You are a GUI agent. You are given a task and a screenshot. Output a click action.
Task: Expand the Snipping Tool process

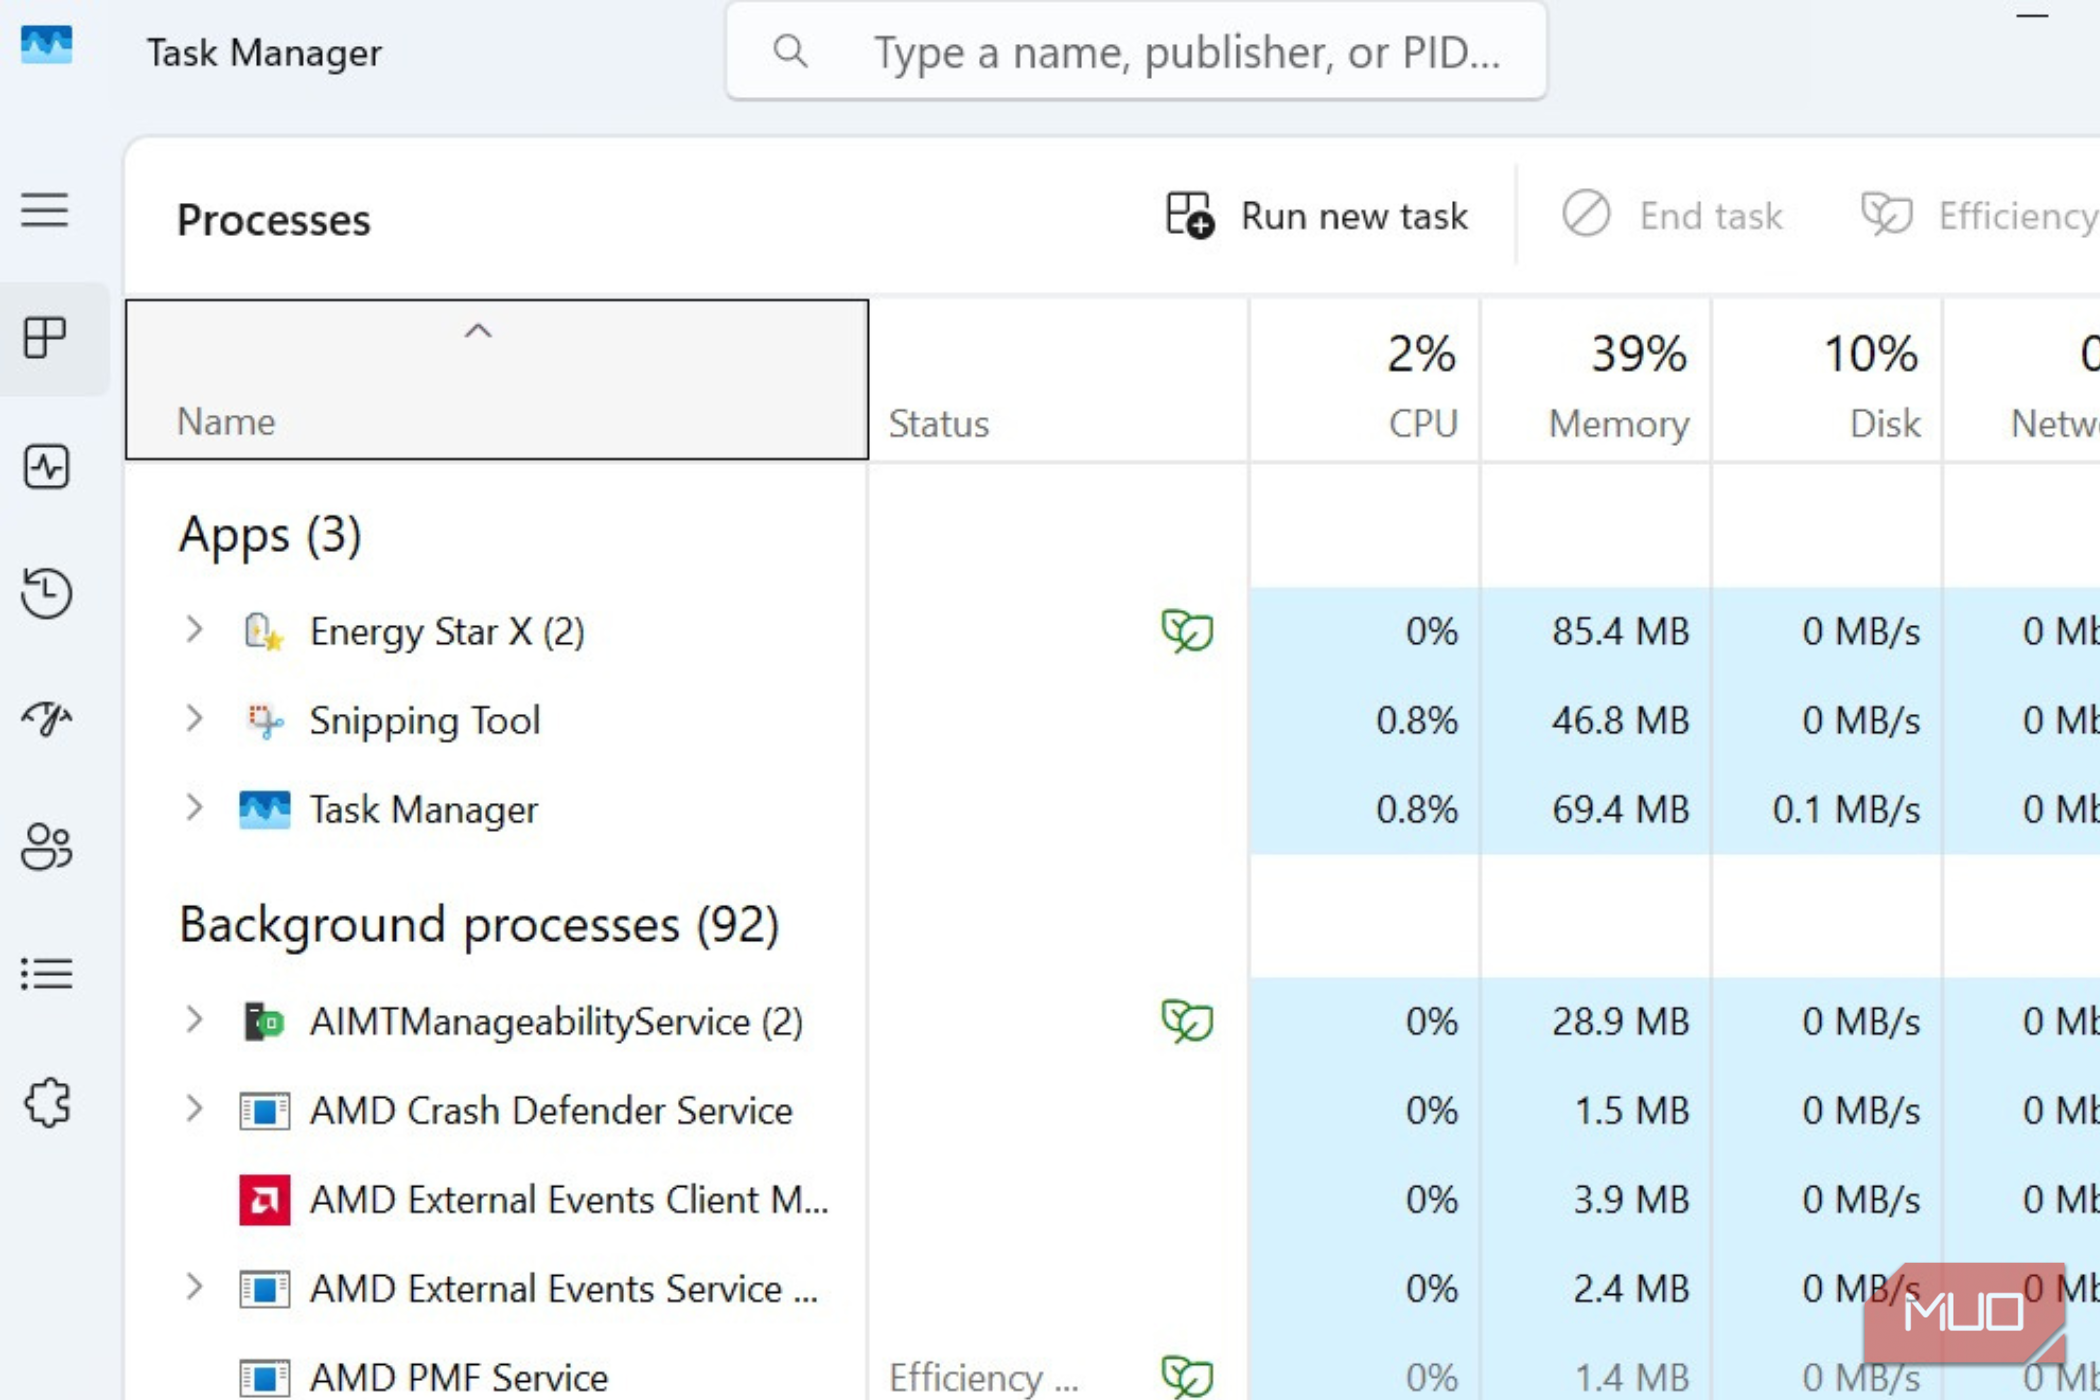tap(194, 719)
